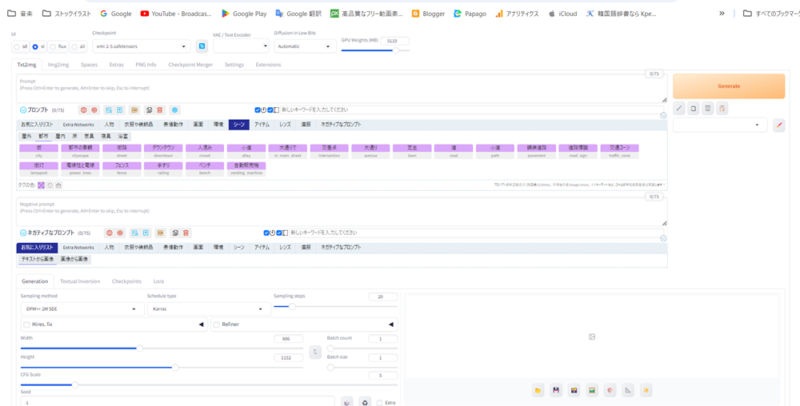Screen dimensions: 800x406
Task: Click into the Prompt text area
Action: [x=341, y=89]
